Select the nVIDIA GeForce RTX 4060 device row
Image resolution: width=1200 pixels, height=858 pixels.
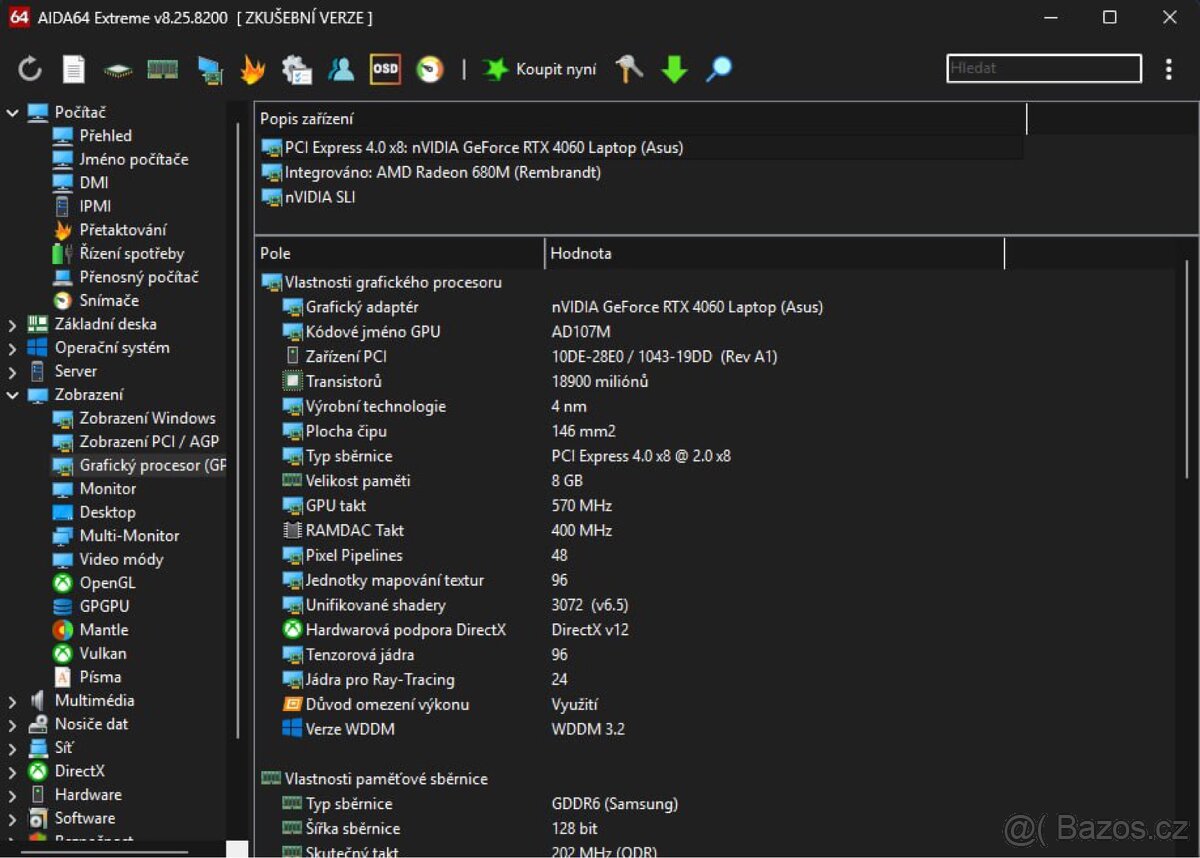641,147
